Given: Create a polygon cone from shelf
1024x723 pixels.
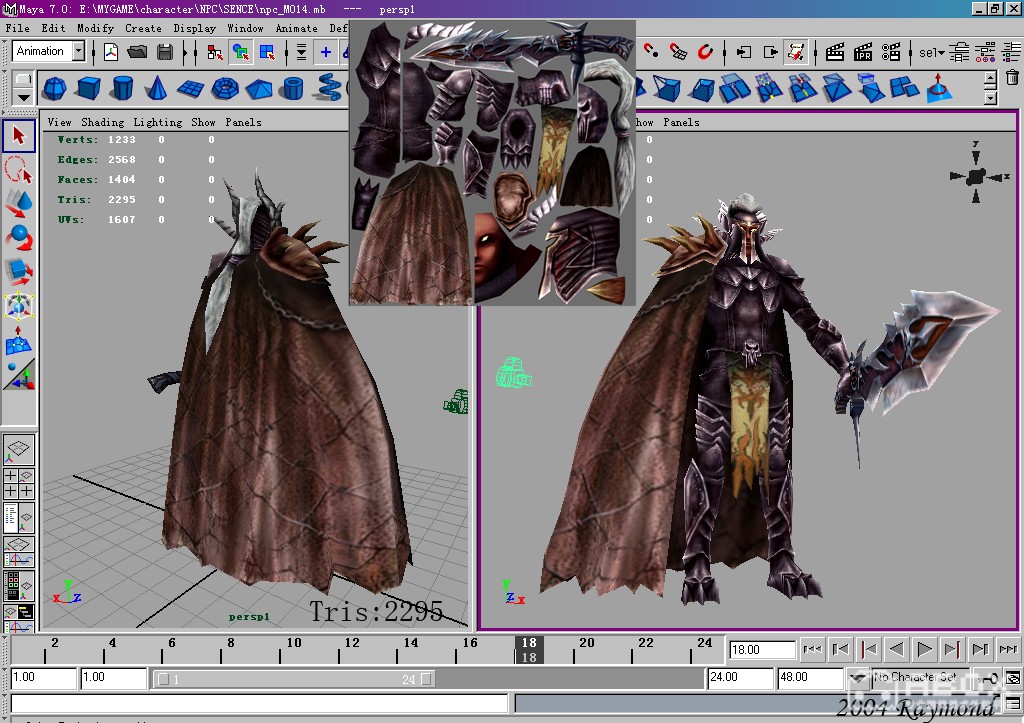Looking at the screenshot, I should coord(156,88).
